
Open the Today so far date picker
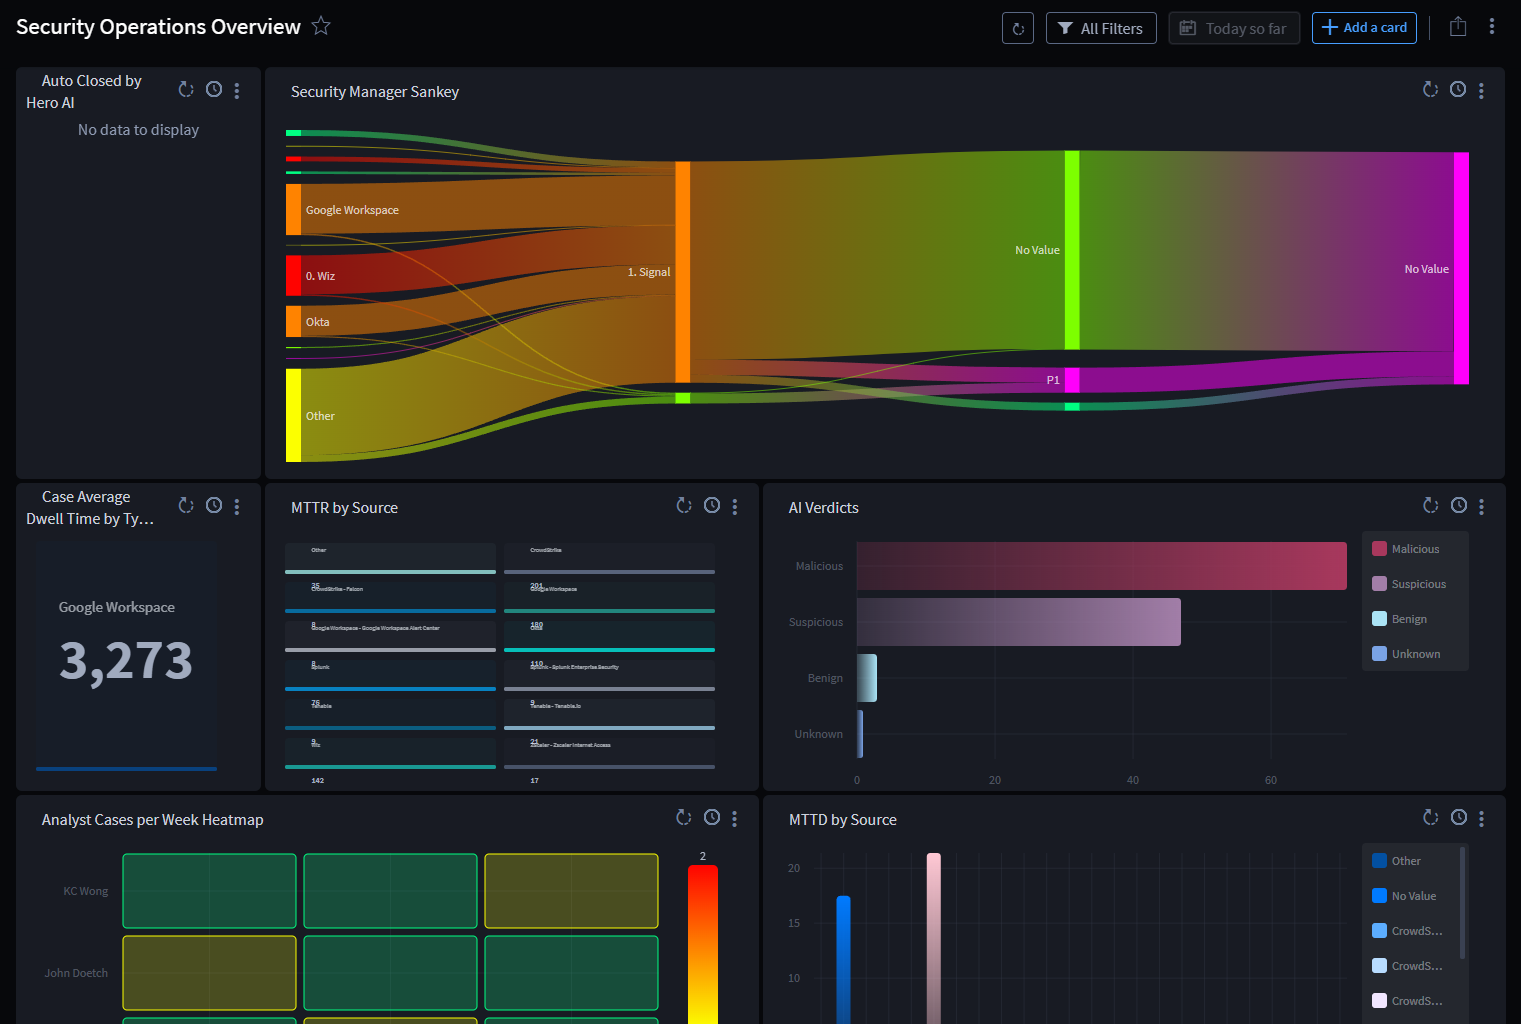tap(1234, 28)
